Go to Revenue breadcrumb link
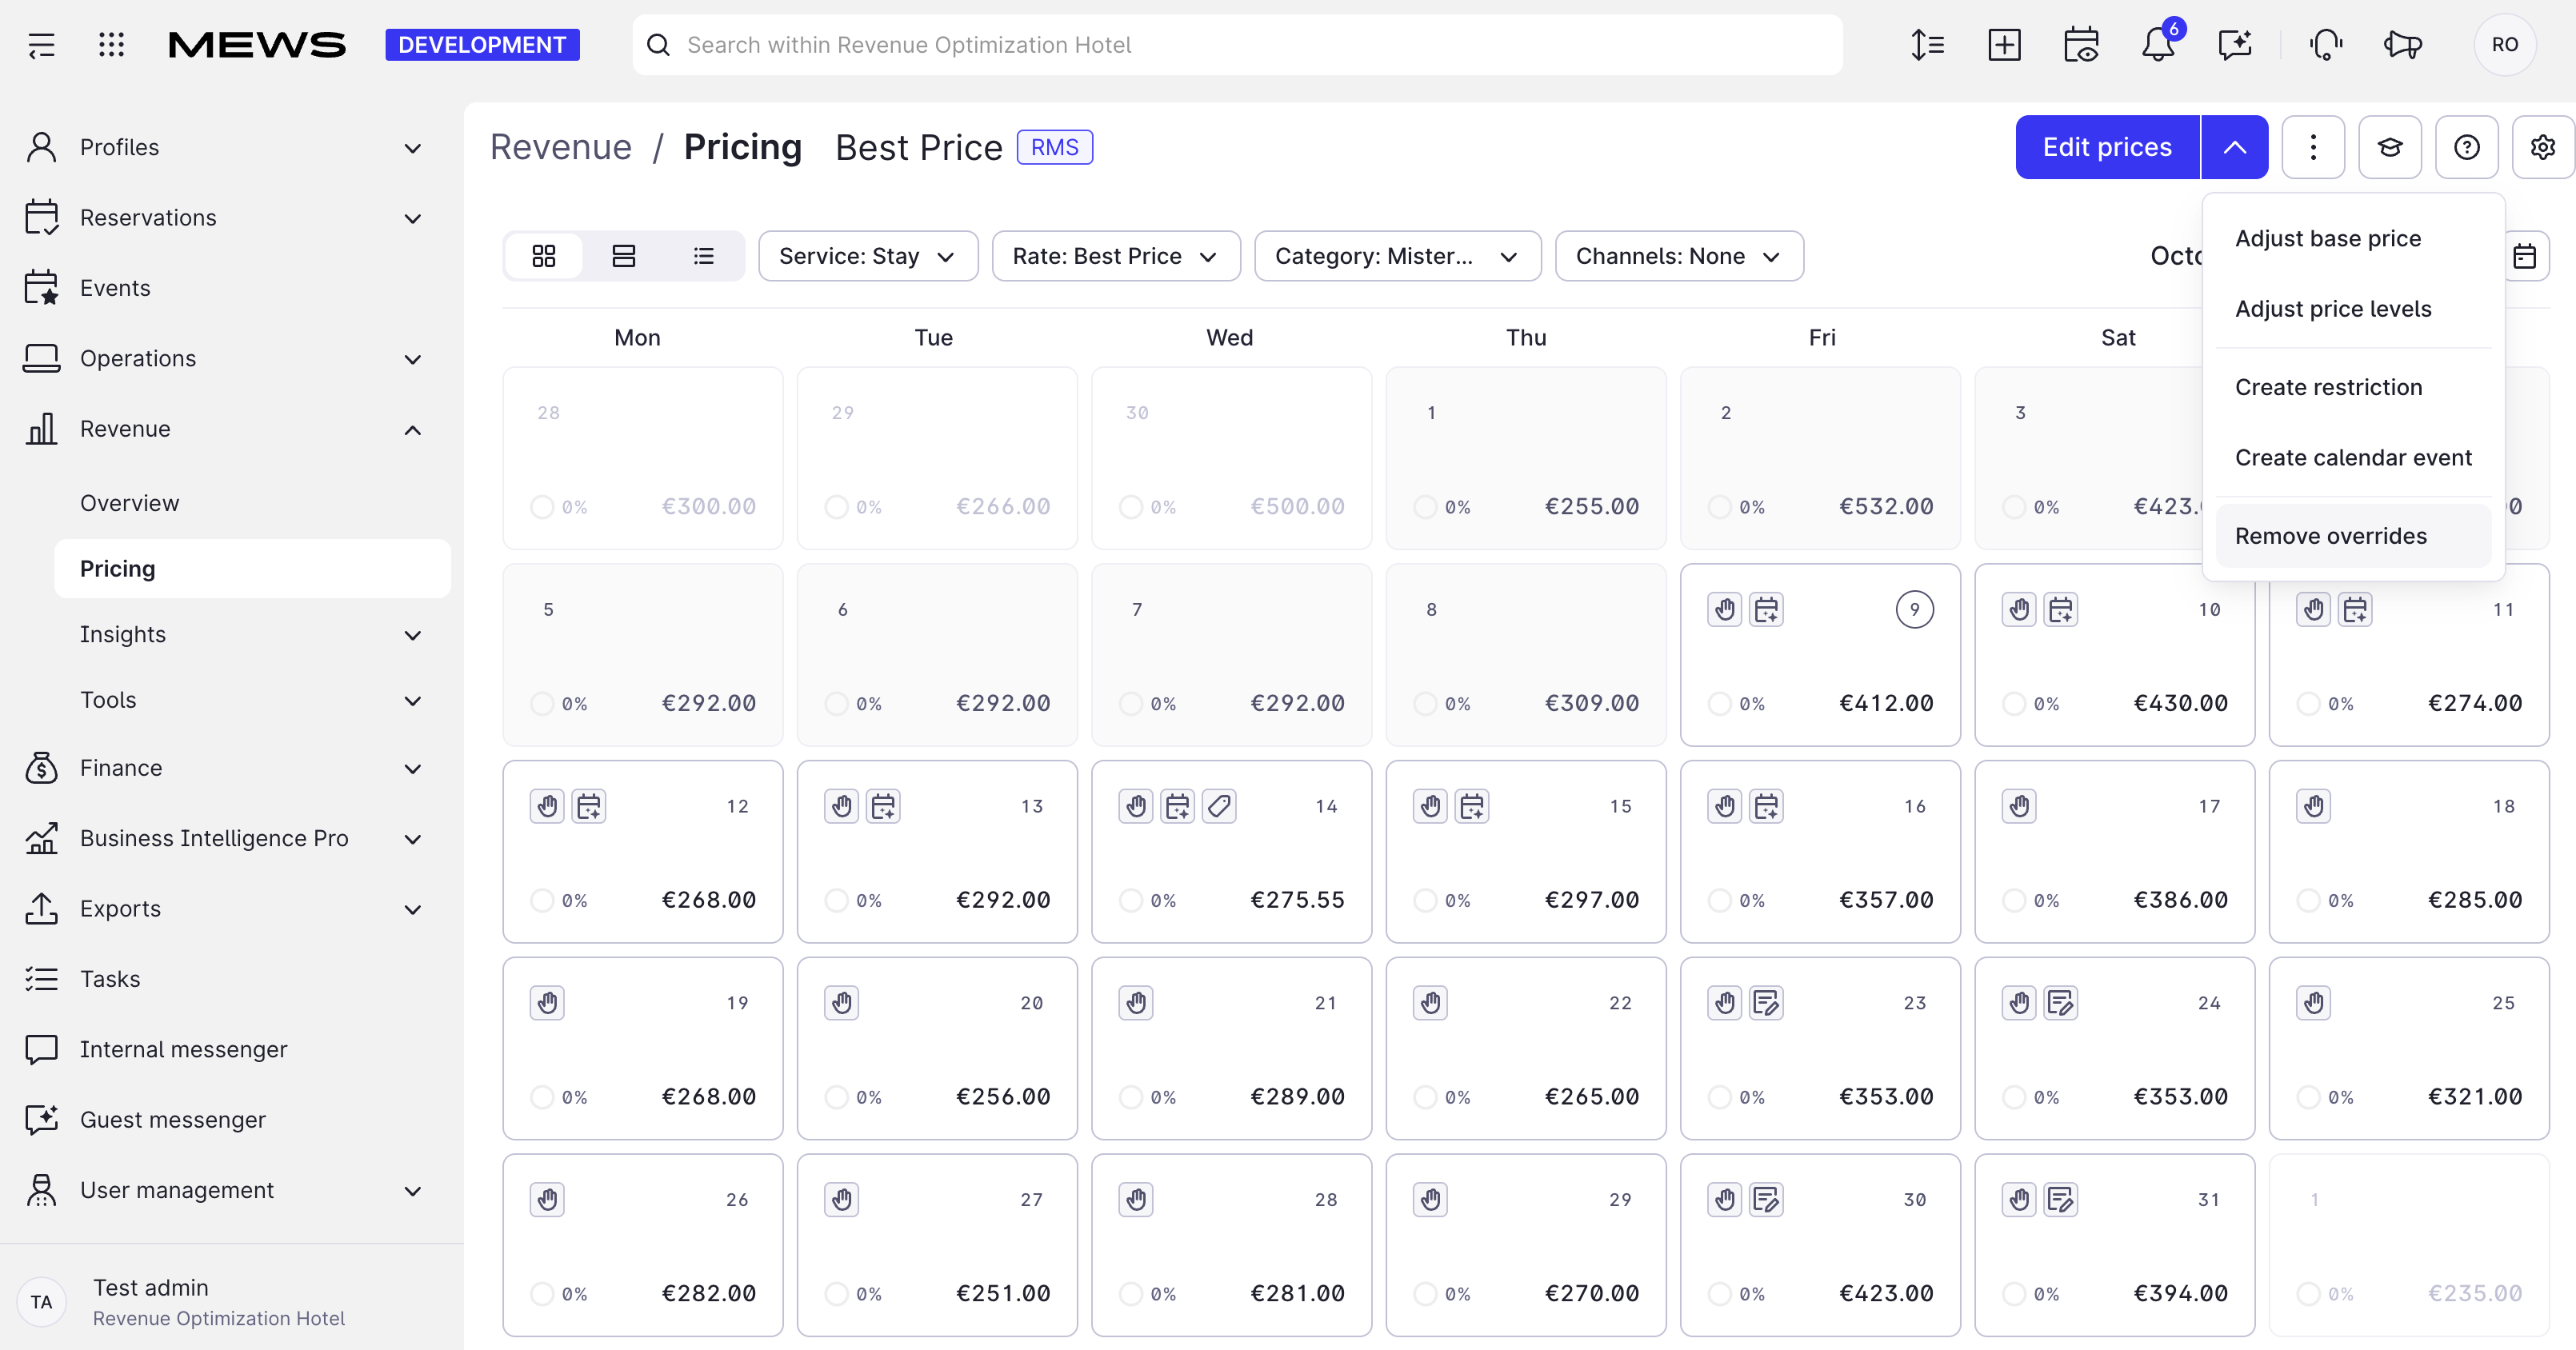The height and width of the screenshot is (1350, 2576). [561, 147]
